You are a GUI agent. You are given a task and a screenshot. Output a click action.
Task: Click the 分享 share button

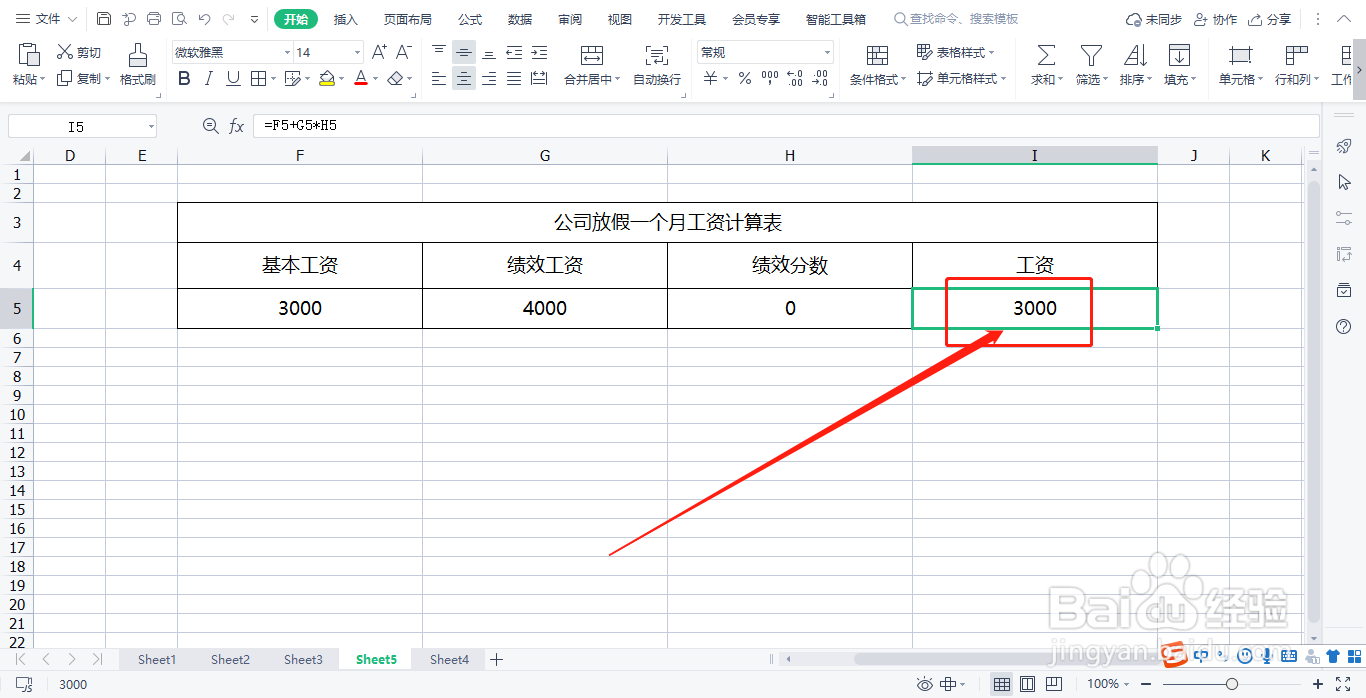point(1276,18)
